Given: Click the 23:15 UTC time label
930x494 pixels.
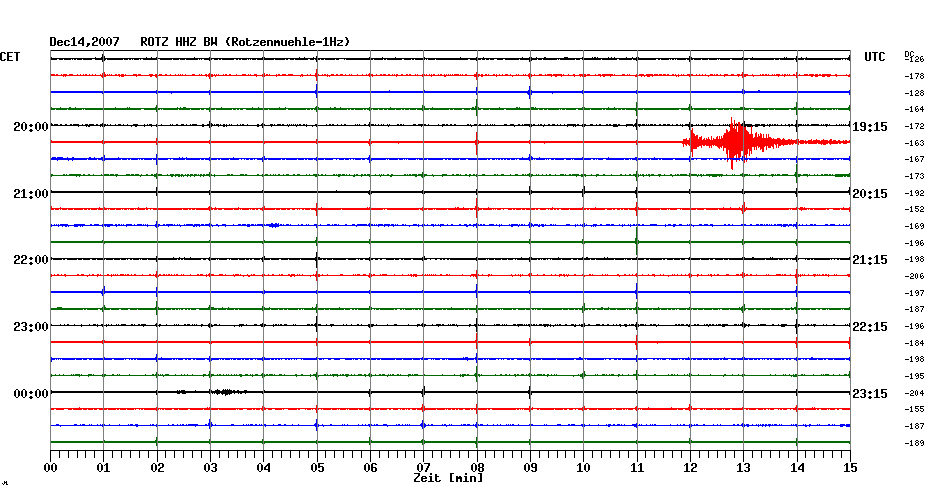Looking at the screenshot, I should pos(870,394).
